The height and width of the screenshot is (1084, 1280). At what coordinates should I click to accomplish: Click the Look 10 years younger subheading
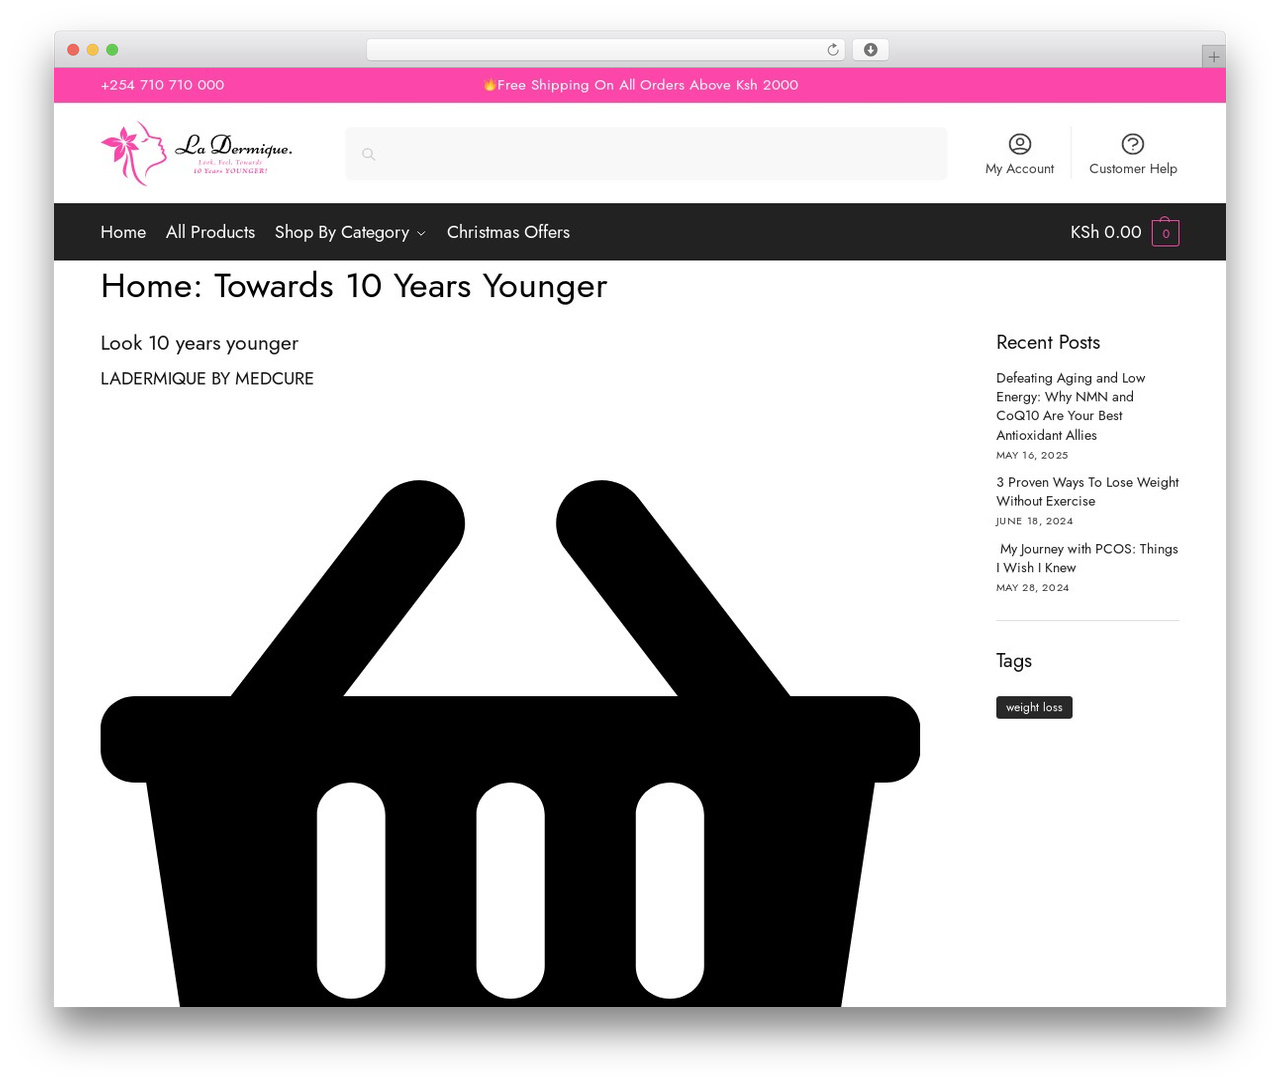coord(199,343)
